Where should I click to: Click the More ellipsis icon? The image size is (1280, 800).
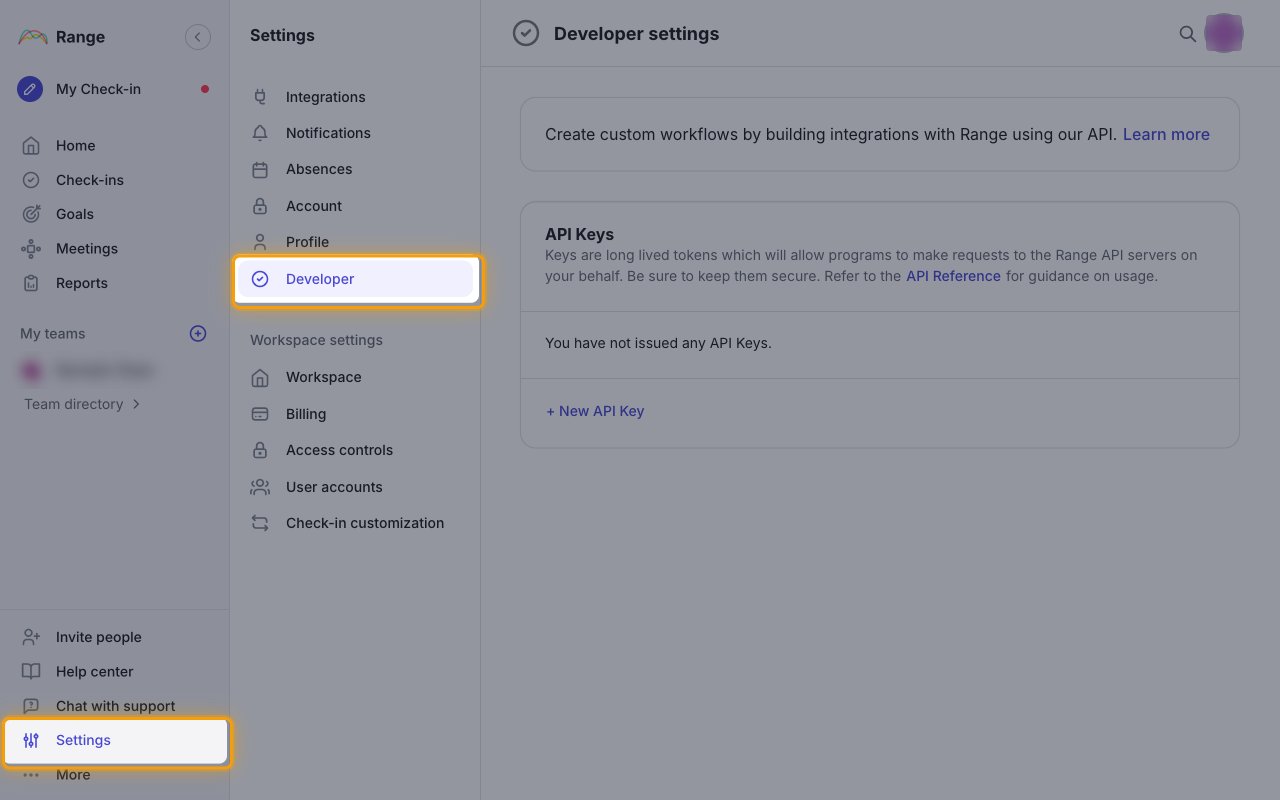point(31,775)
